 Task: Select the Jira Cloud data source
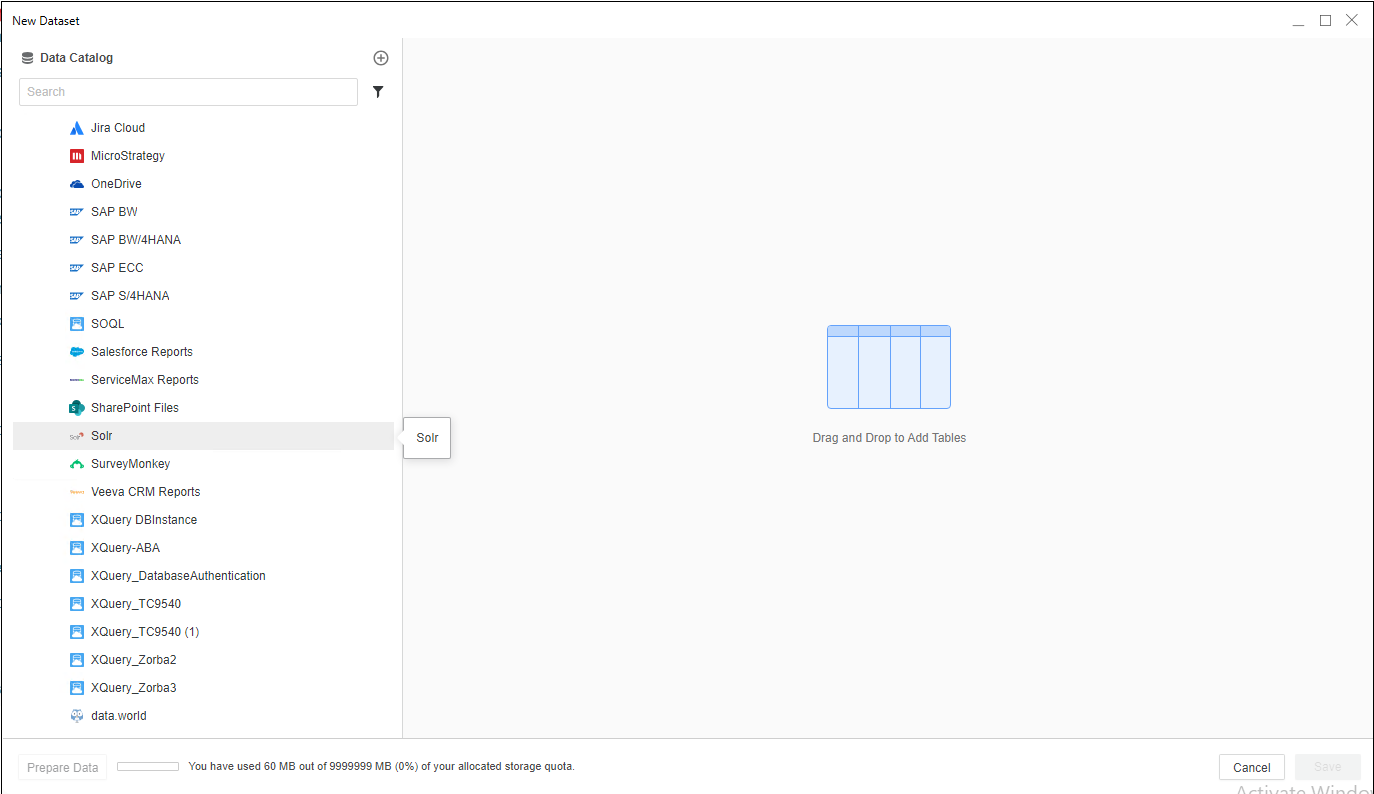tap(203, 128)
